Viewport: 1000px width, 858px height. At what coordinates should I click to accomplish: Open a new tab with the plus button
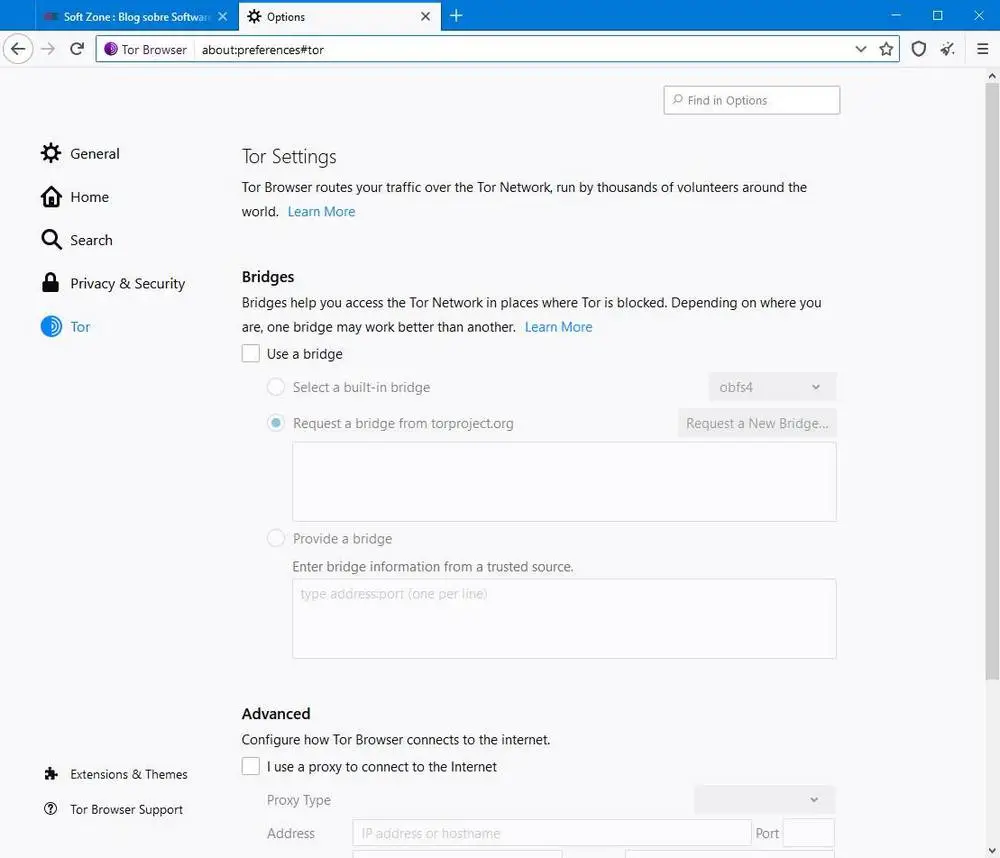[x=456, y=16]
